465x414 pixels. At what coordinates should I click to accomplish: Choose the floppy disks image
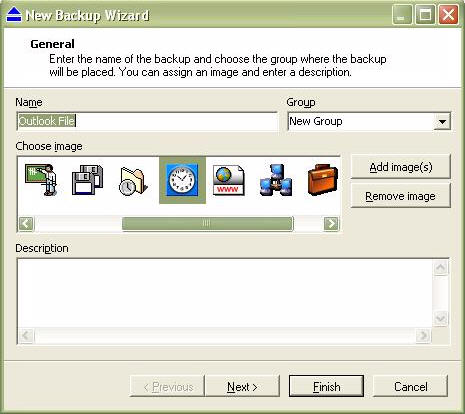click(x=88, y=180)
